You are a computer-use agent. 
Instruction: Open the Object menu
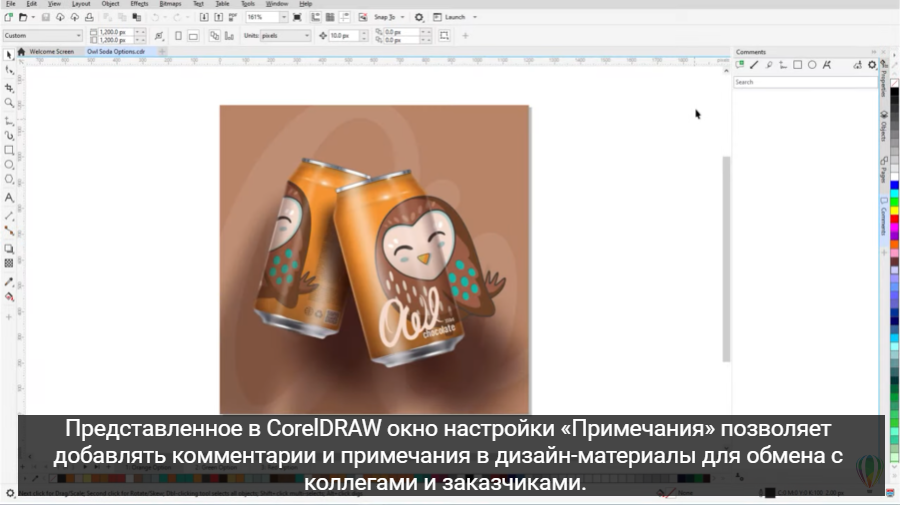tap(110, 4)
